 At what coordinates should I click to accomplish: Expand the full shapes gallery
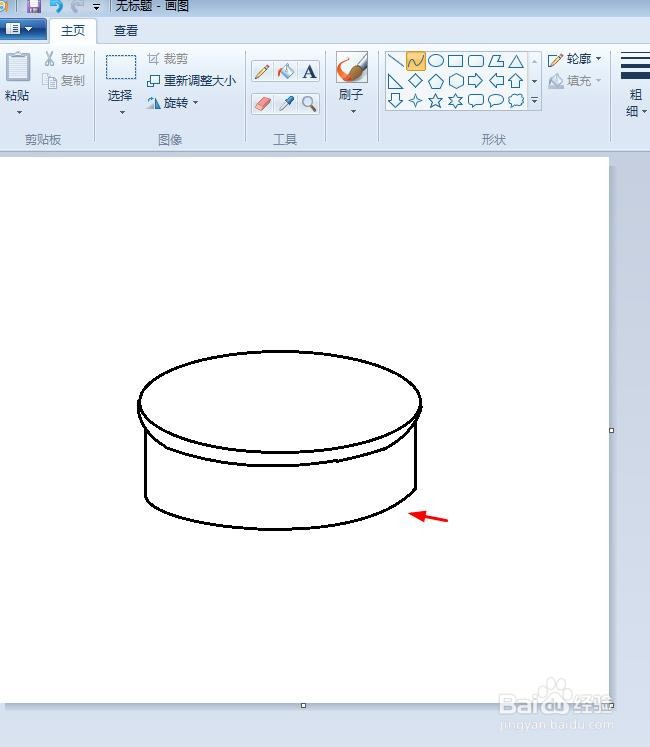[535, 101]
